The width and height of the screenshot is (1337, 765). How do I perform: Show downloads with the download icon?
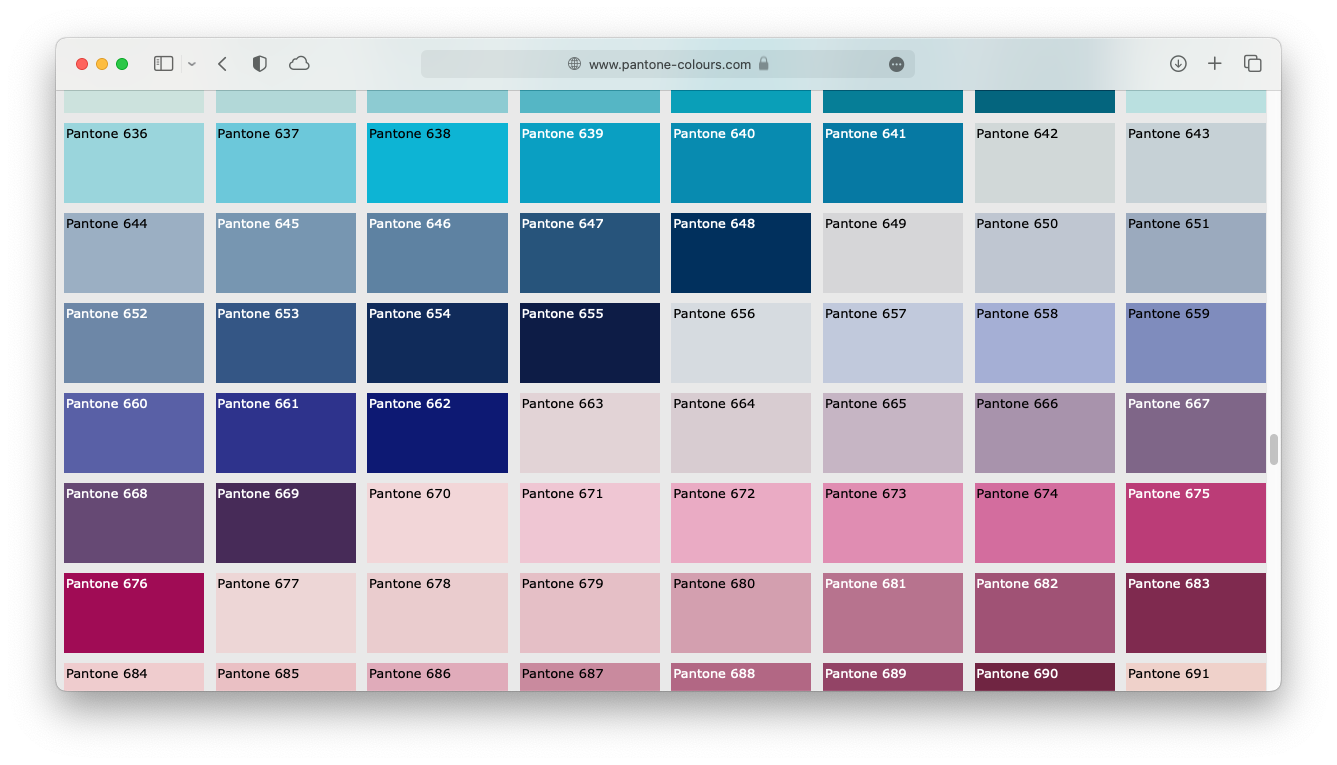[x=1178, y=64]
